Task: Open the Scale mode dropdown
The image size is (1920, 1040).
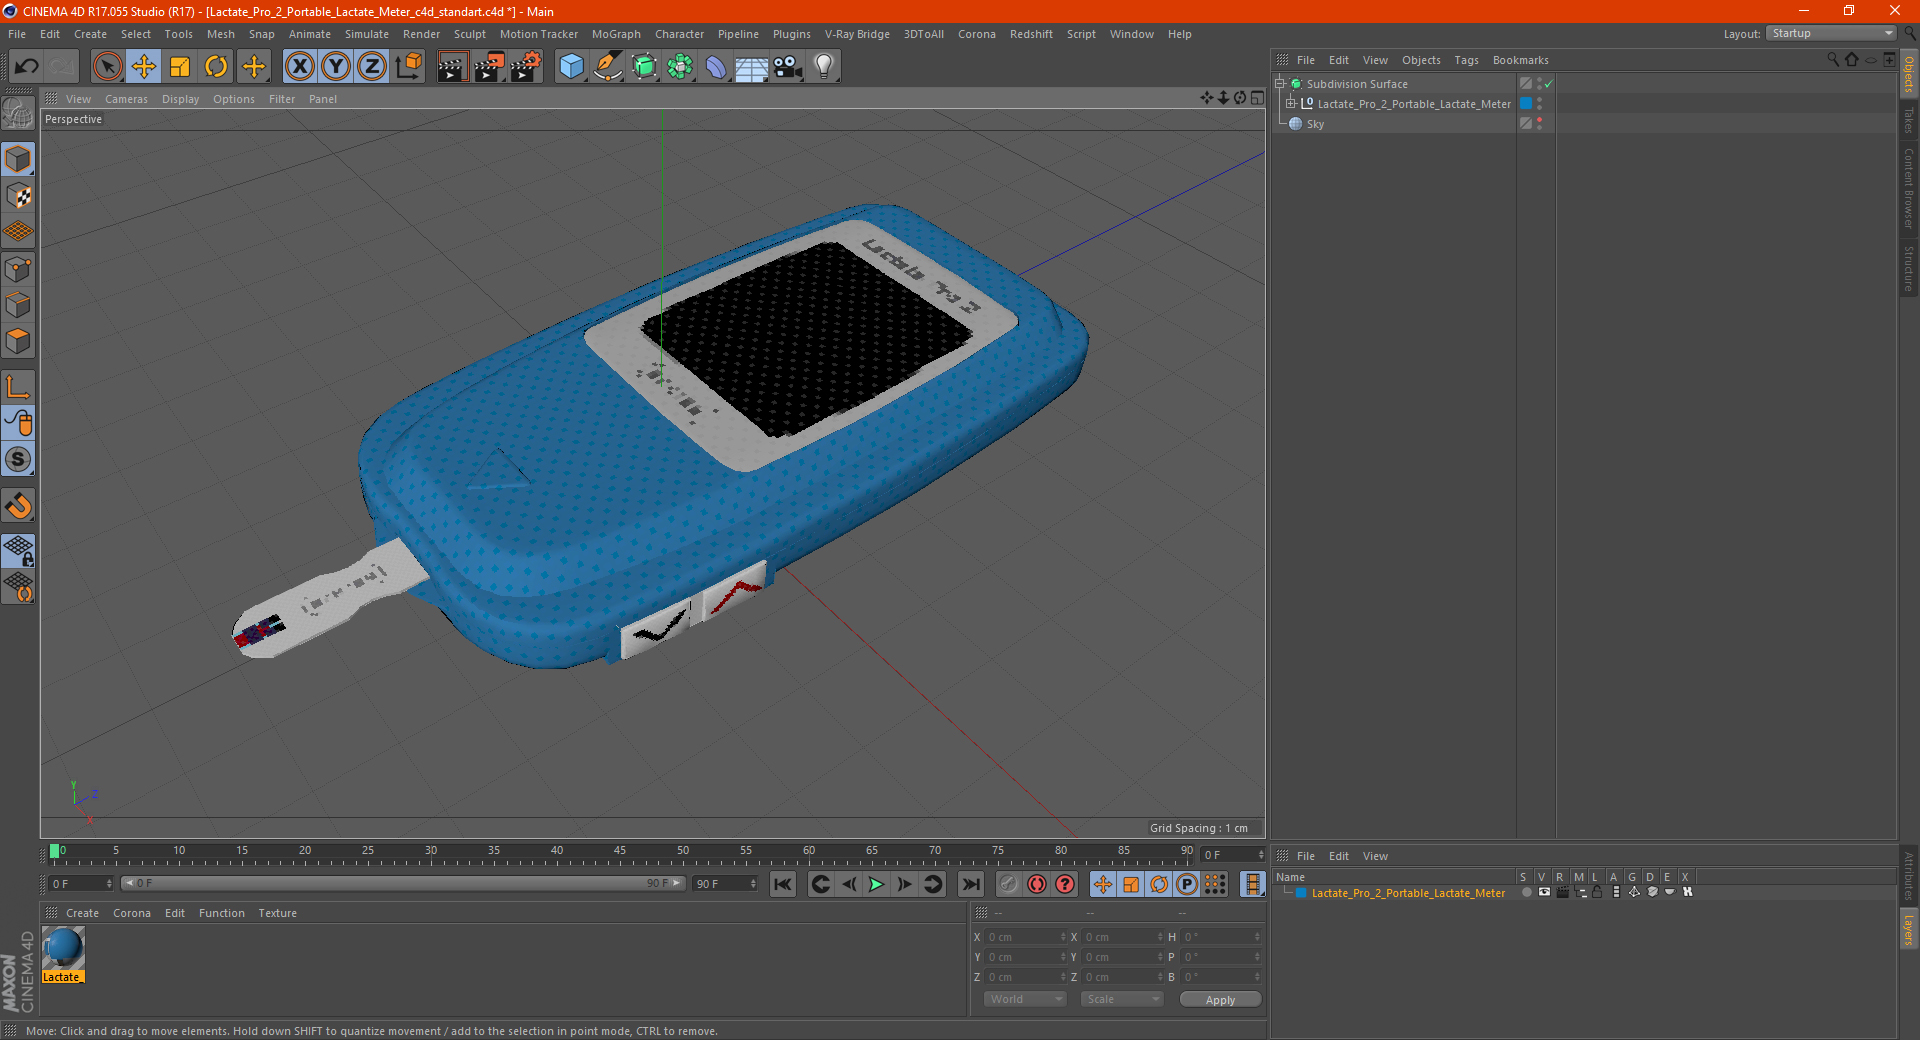Action: 1122,999
